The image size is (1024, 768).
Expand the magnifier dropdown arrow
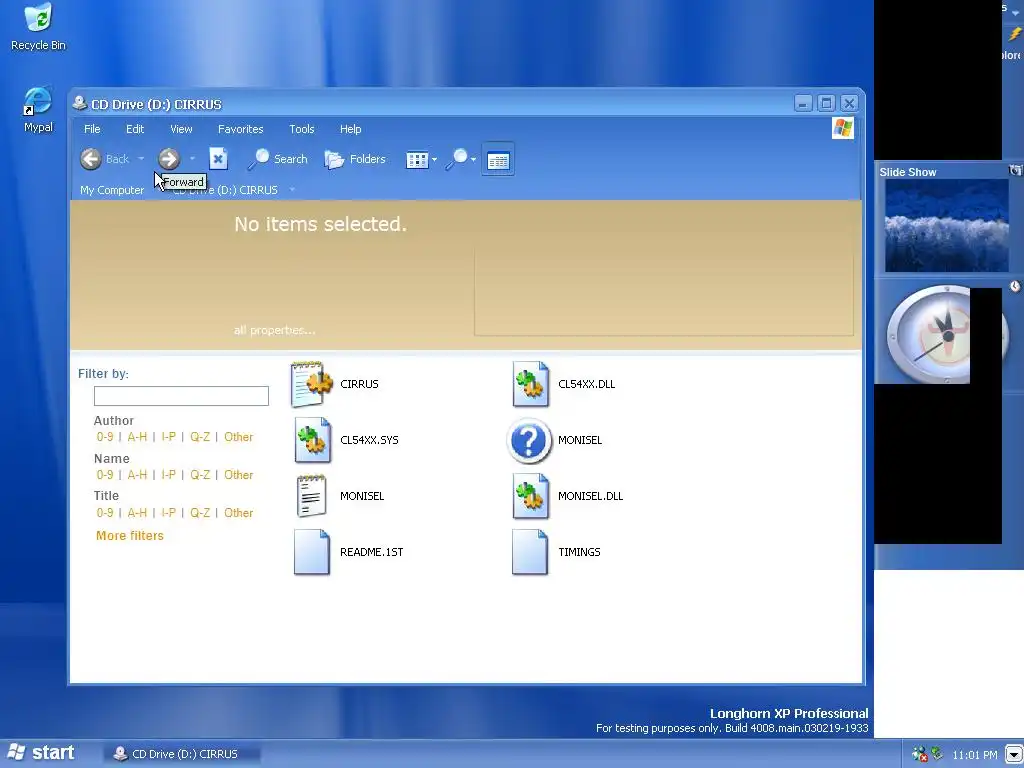pos(473,159)
